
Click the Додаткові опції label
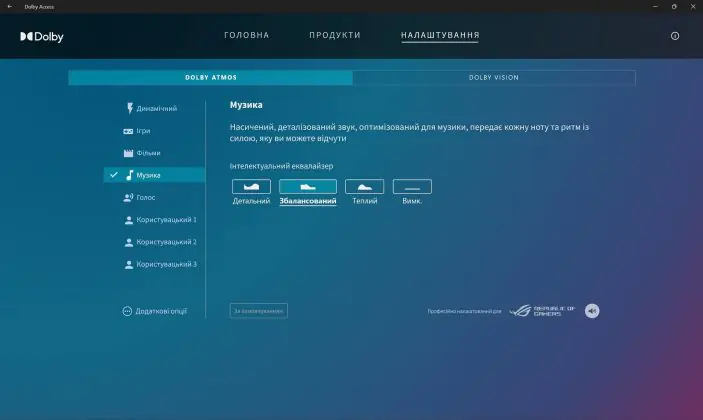pos(161,311)
